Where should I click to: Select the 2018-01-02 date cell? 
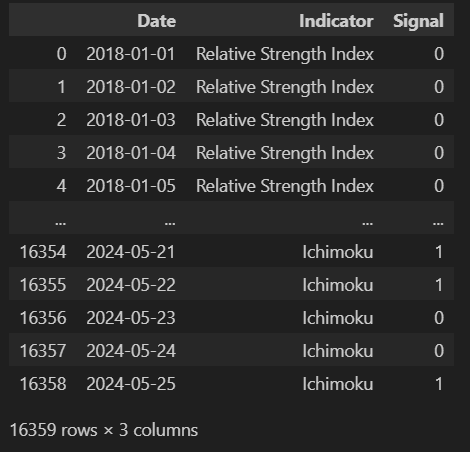[x=131, y=87]
